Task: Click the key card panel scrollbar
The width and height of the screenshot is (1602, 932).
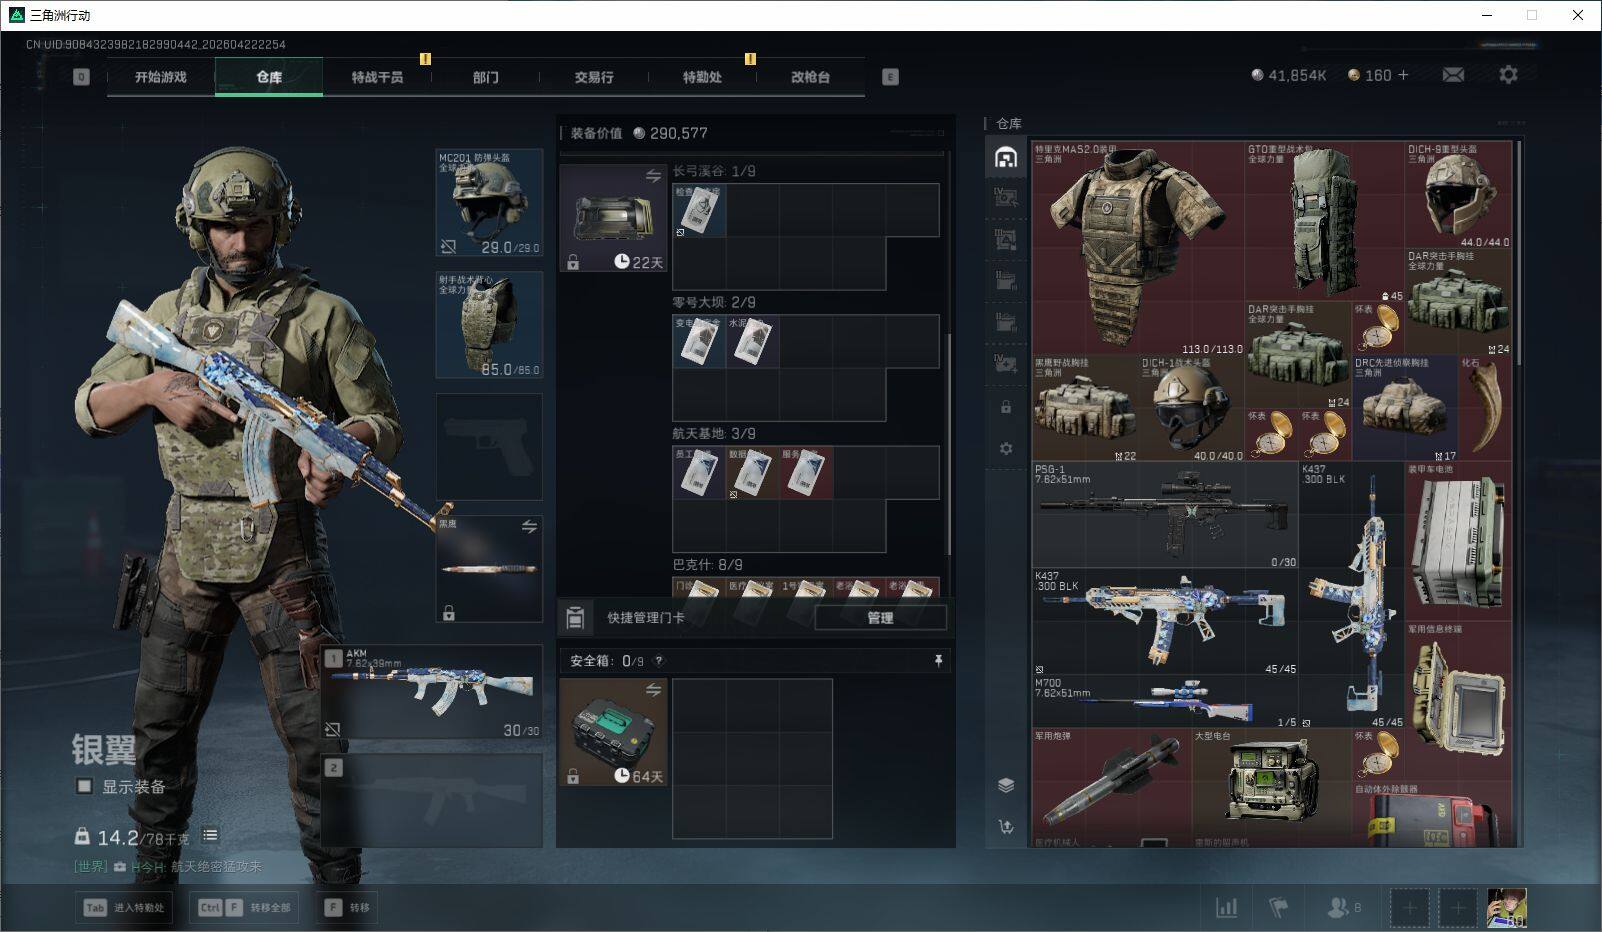Action: point(949,445)
